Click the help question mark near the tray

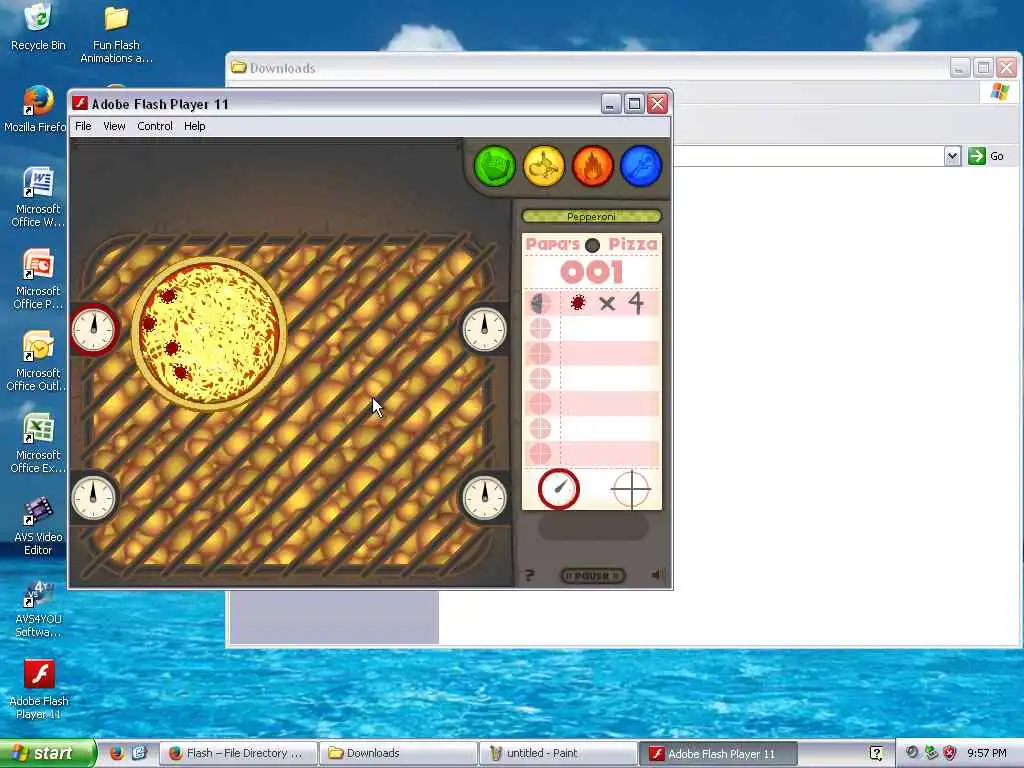(x=876, y=753)
